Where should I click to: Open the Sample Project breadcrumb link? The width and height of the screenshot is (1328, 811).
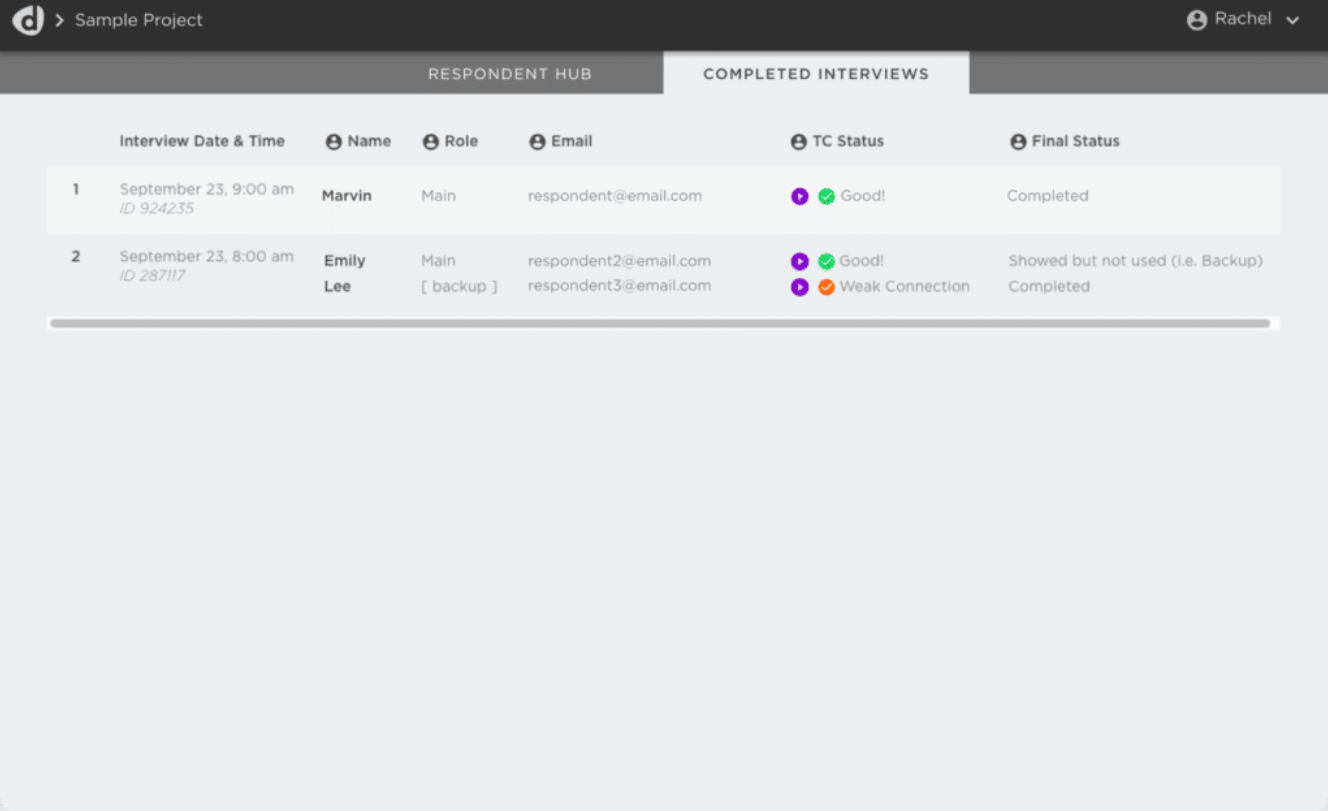pyautogui.click(x=139, y=20)
